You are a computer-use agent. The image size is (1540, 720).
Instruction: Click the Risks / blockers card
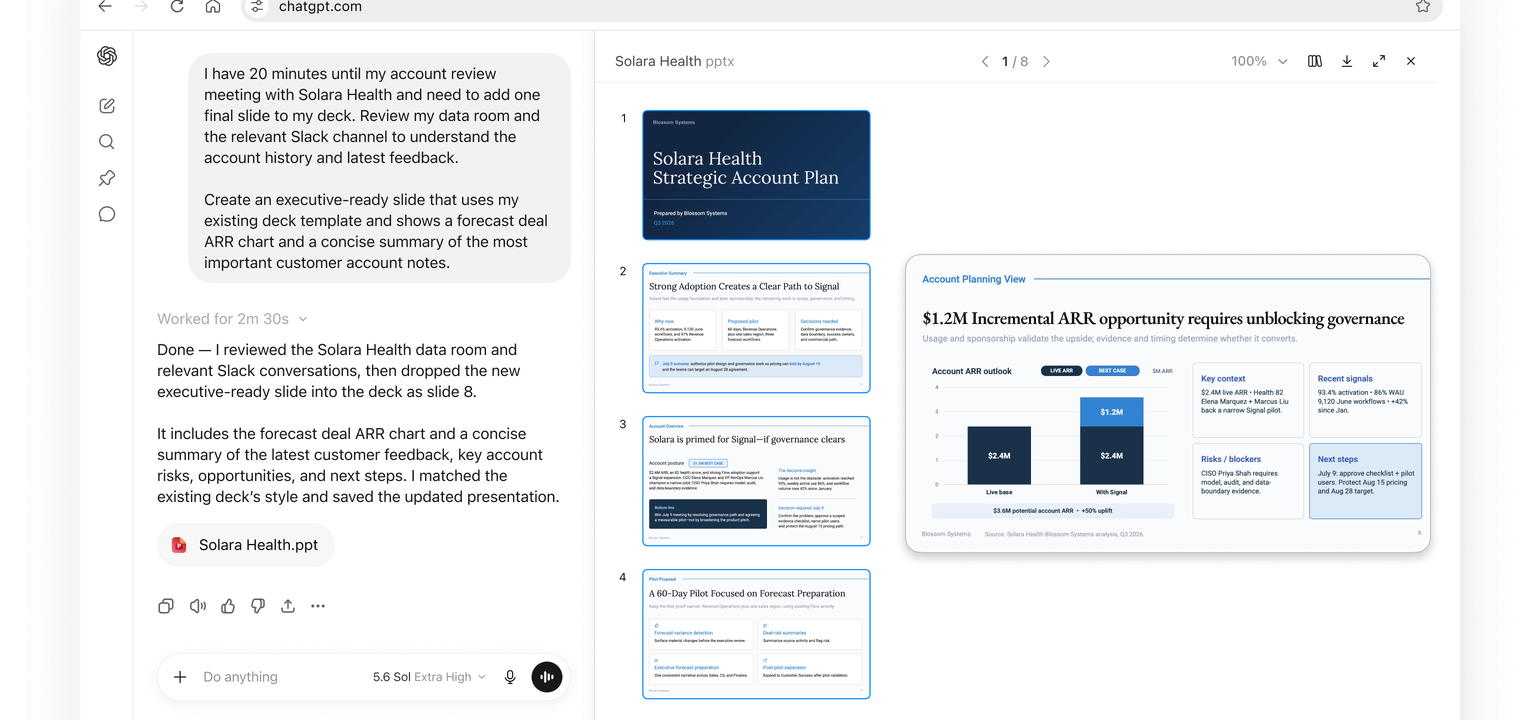(1248, 481)
